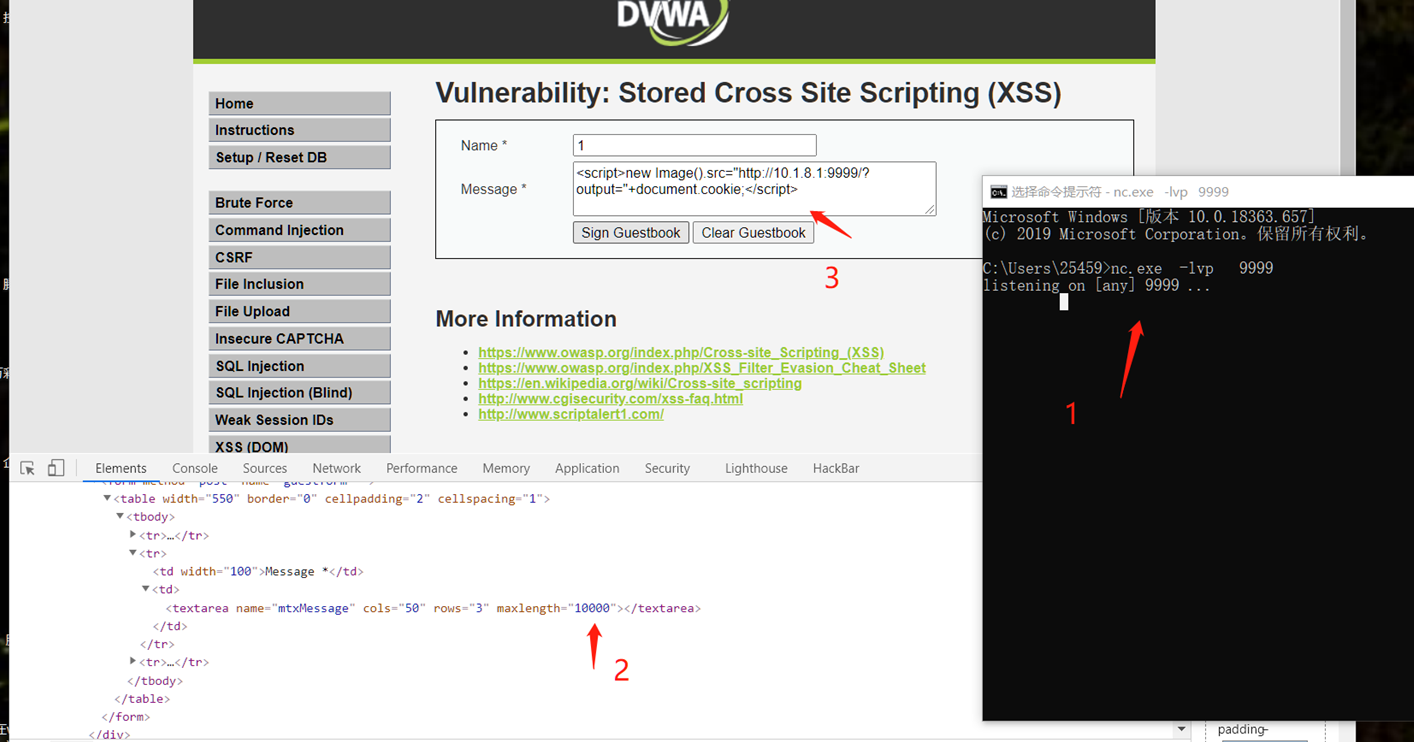The height and width of the screenshot is (742, 1414).
Task: Go to Home in DVWA sidebar
Action: [299, 103]
